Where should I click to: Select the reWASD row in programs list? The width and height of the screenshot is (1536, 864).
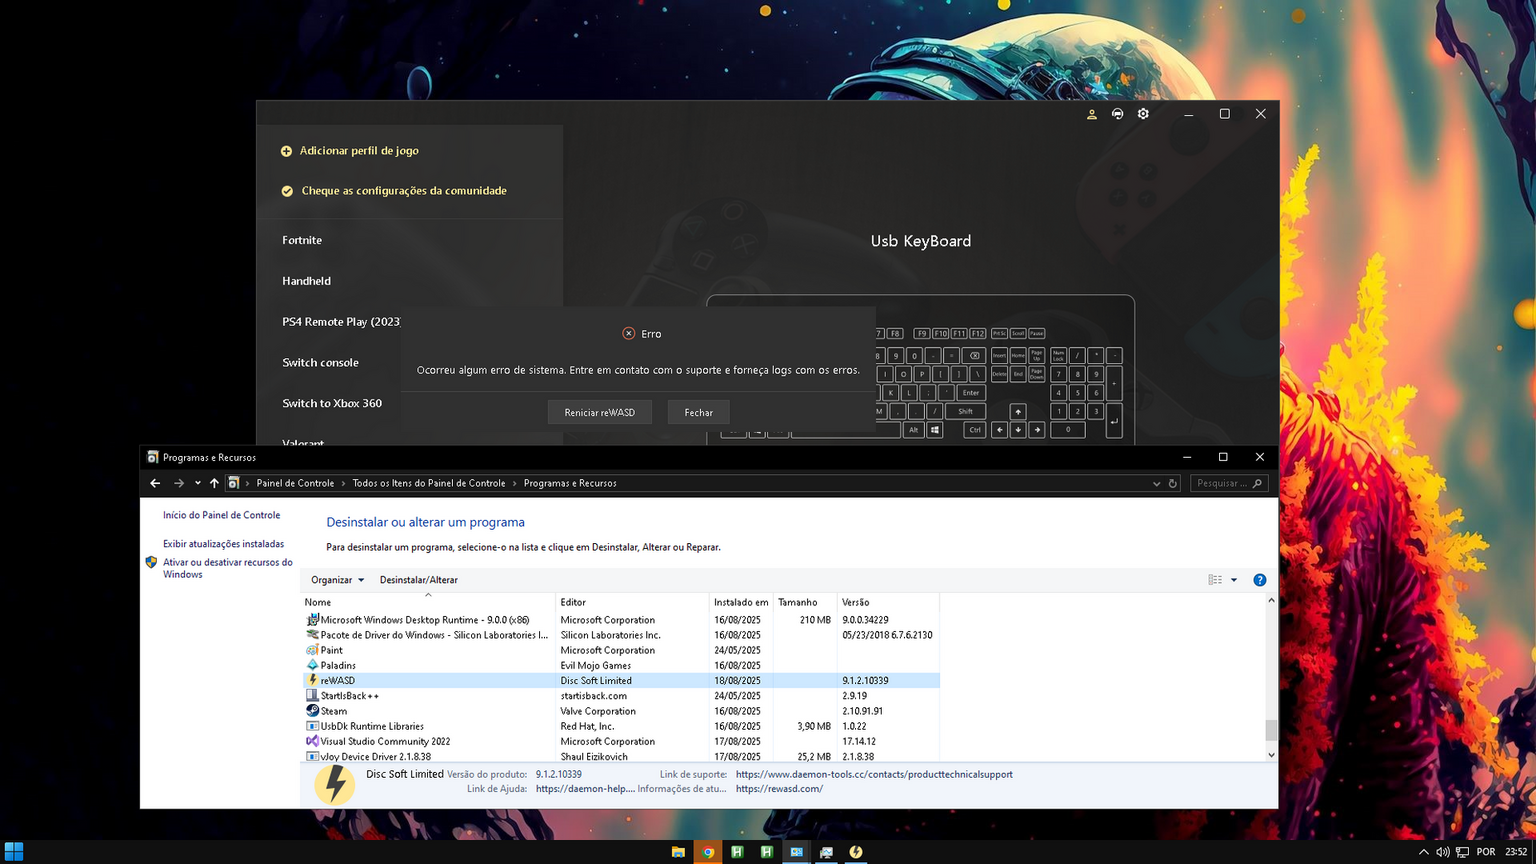tap(621, 680)
